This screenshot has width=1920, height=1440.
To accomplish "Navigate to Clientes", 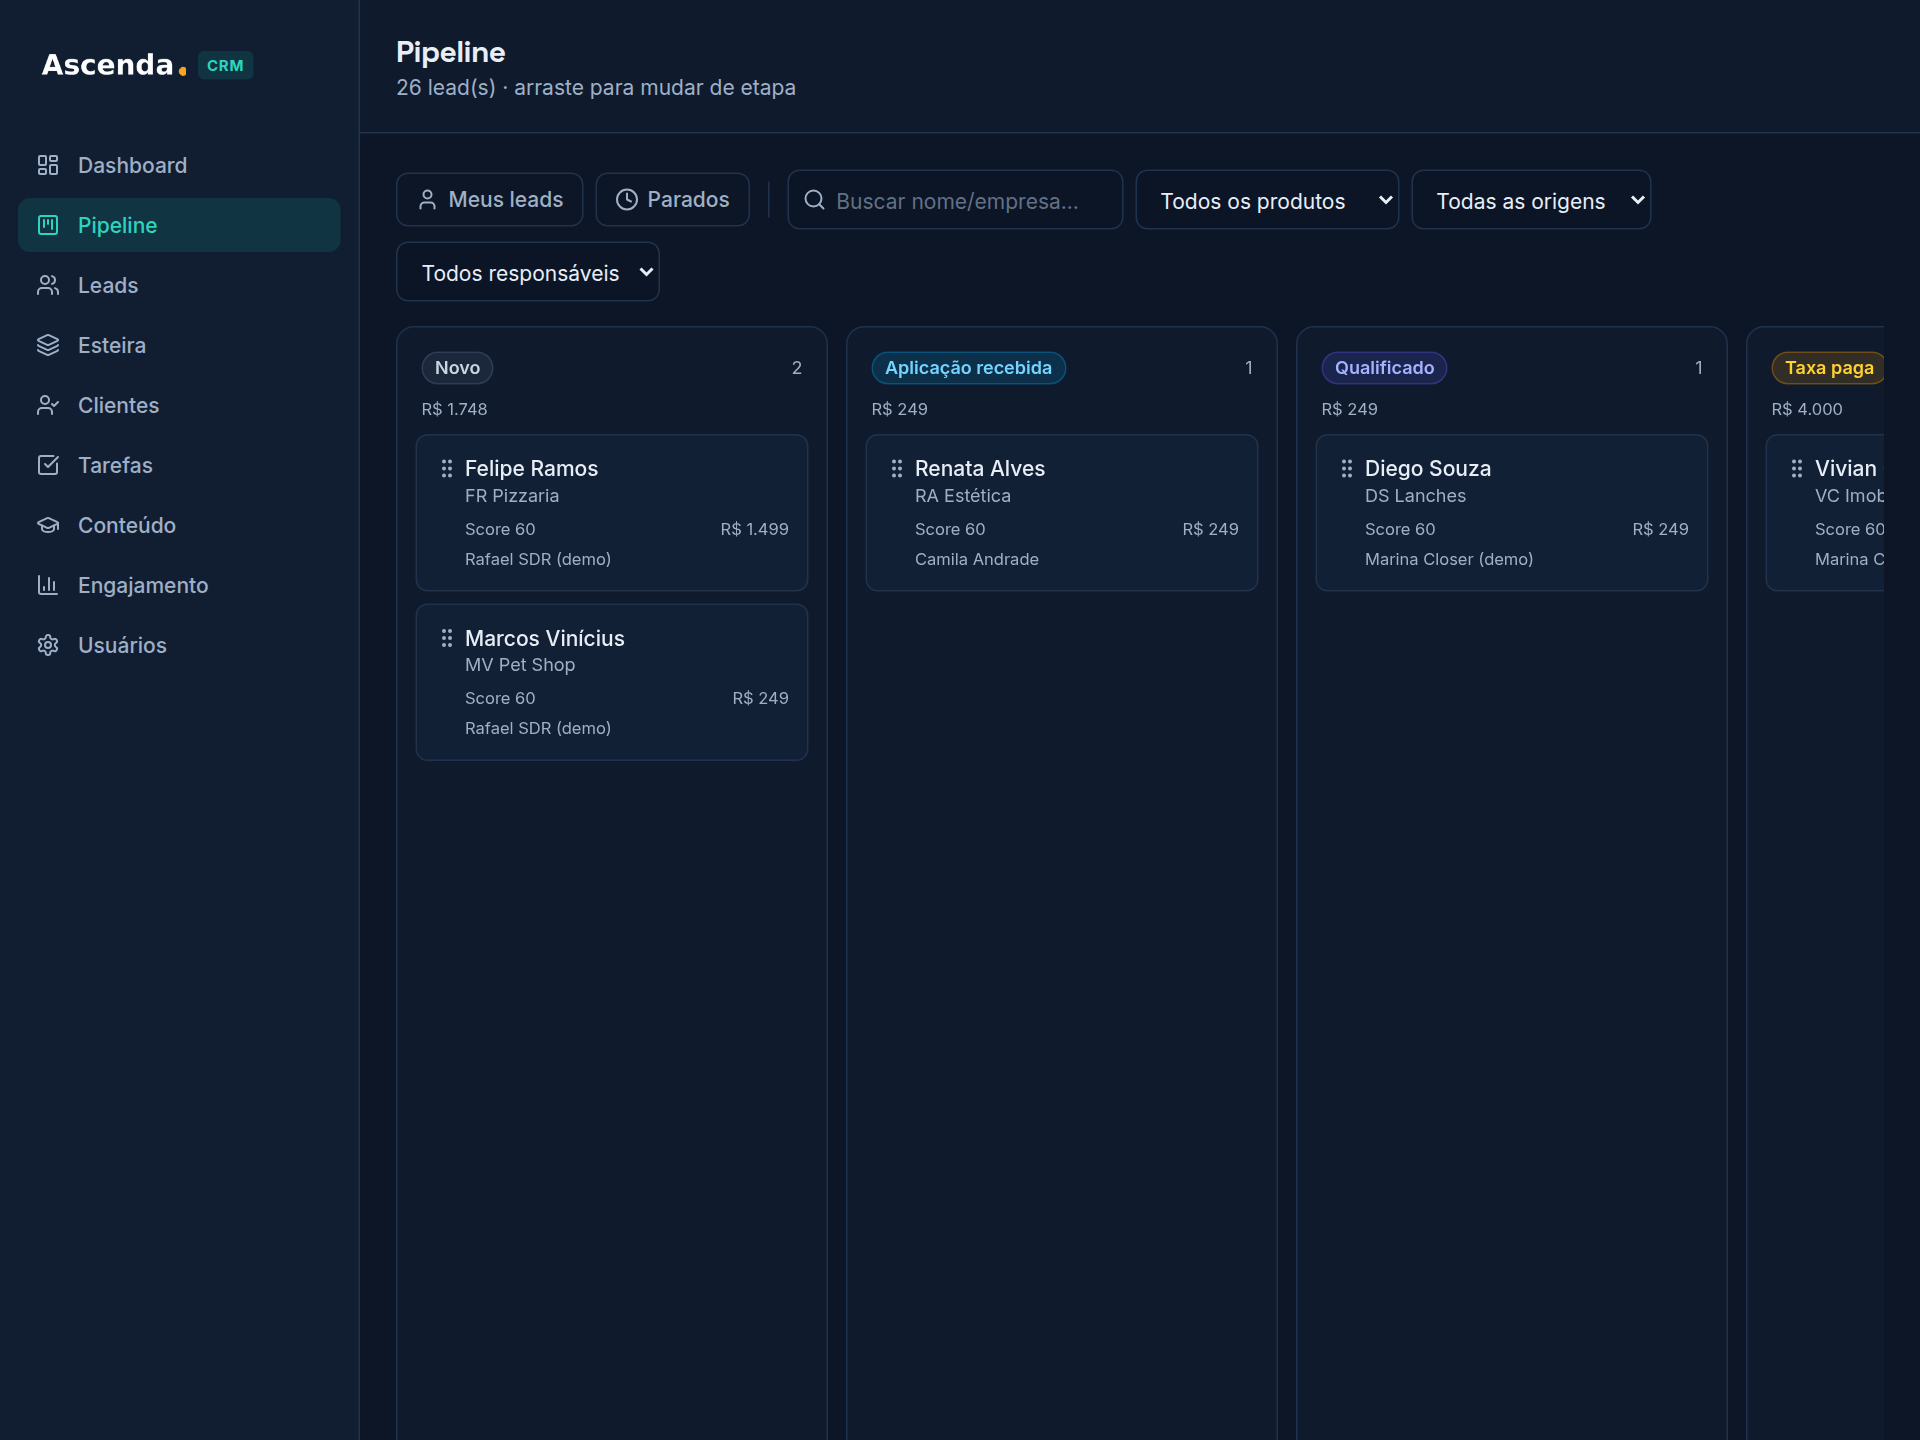I will pyautogui.click(x=179, y=405).
